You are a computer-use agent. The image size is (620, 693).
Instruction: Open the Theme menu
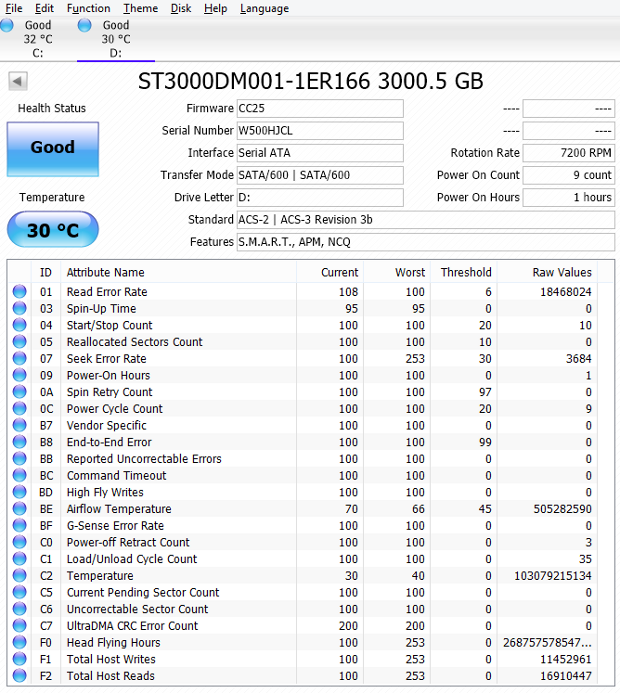tap(140, 8)
